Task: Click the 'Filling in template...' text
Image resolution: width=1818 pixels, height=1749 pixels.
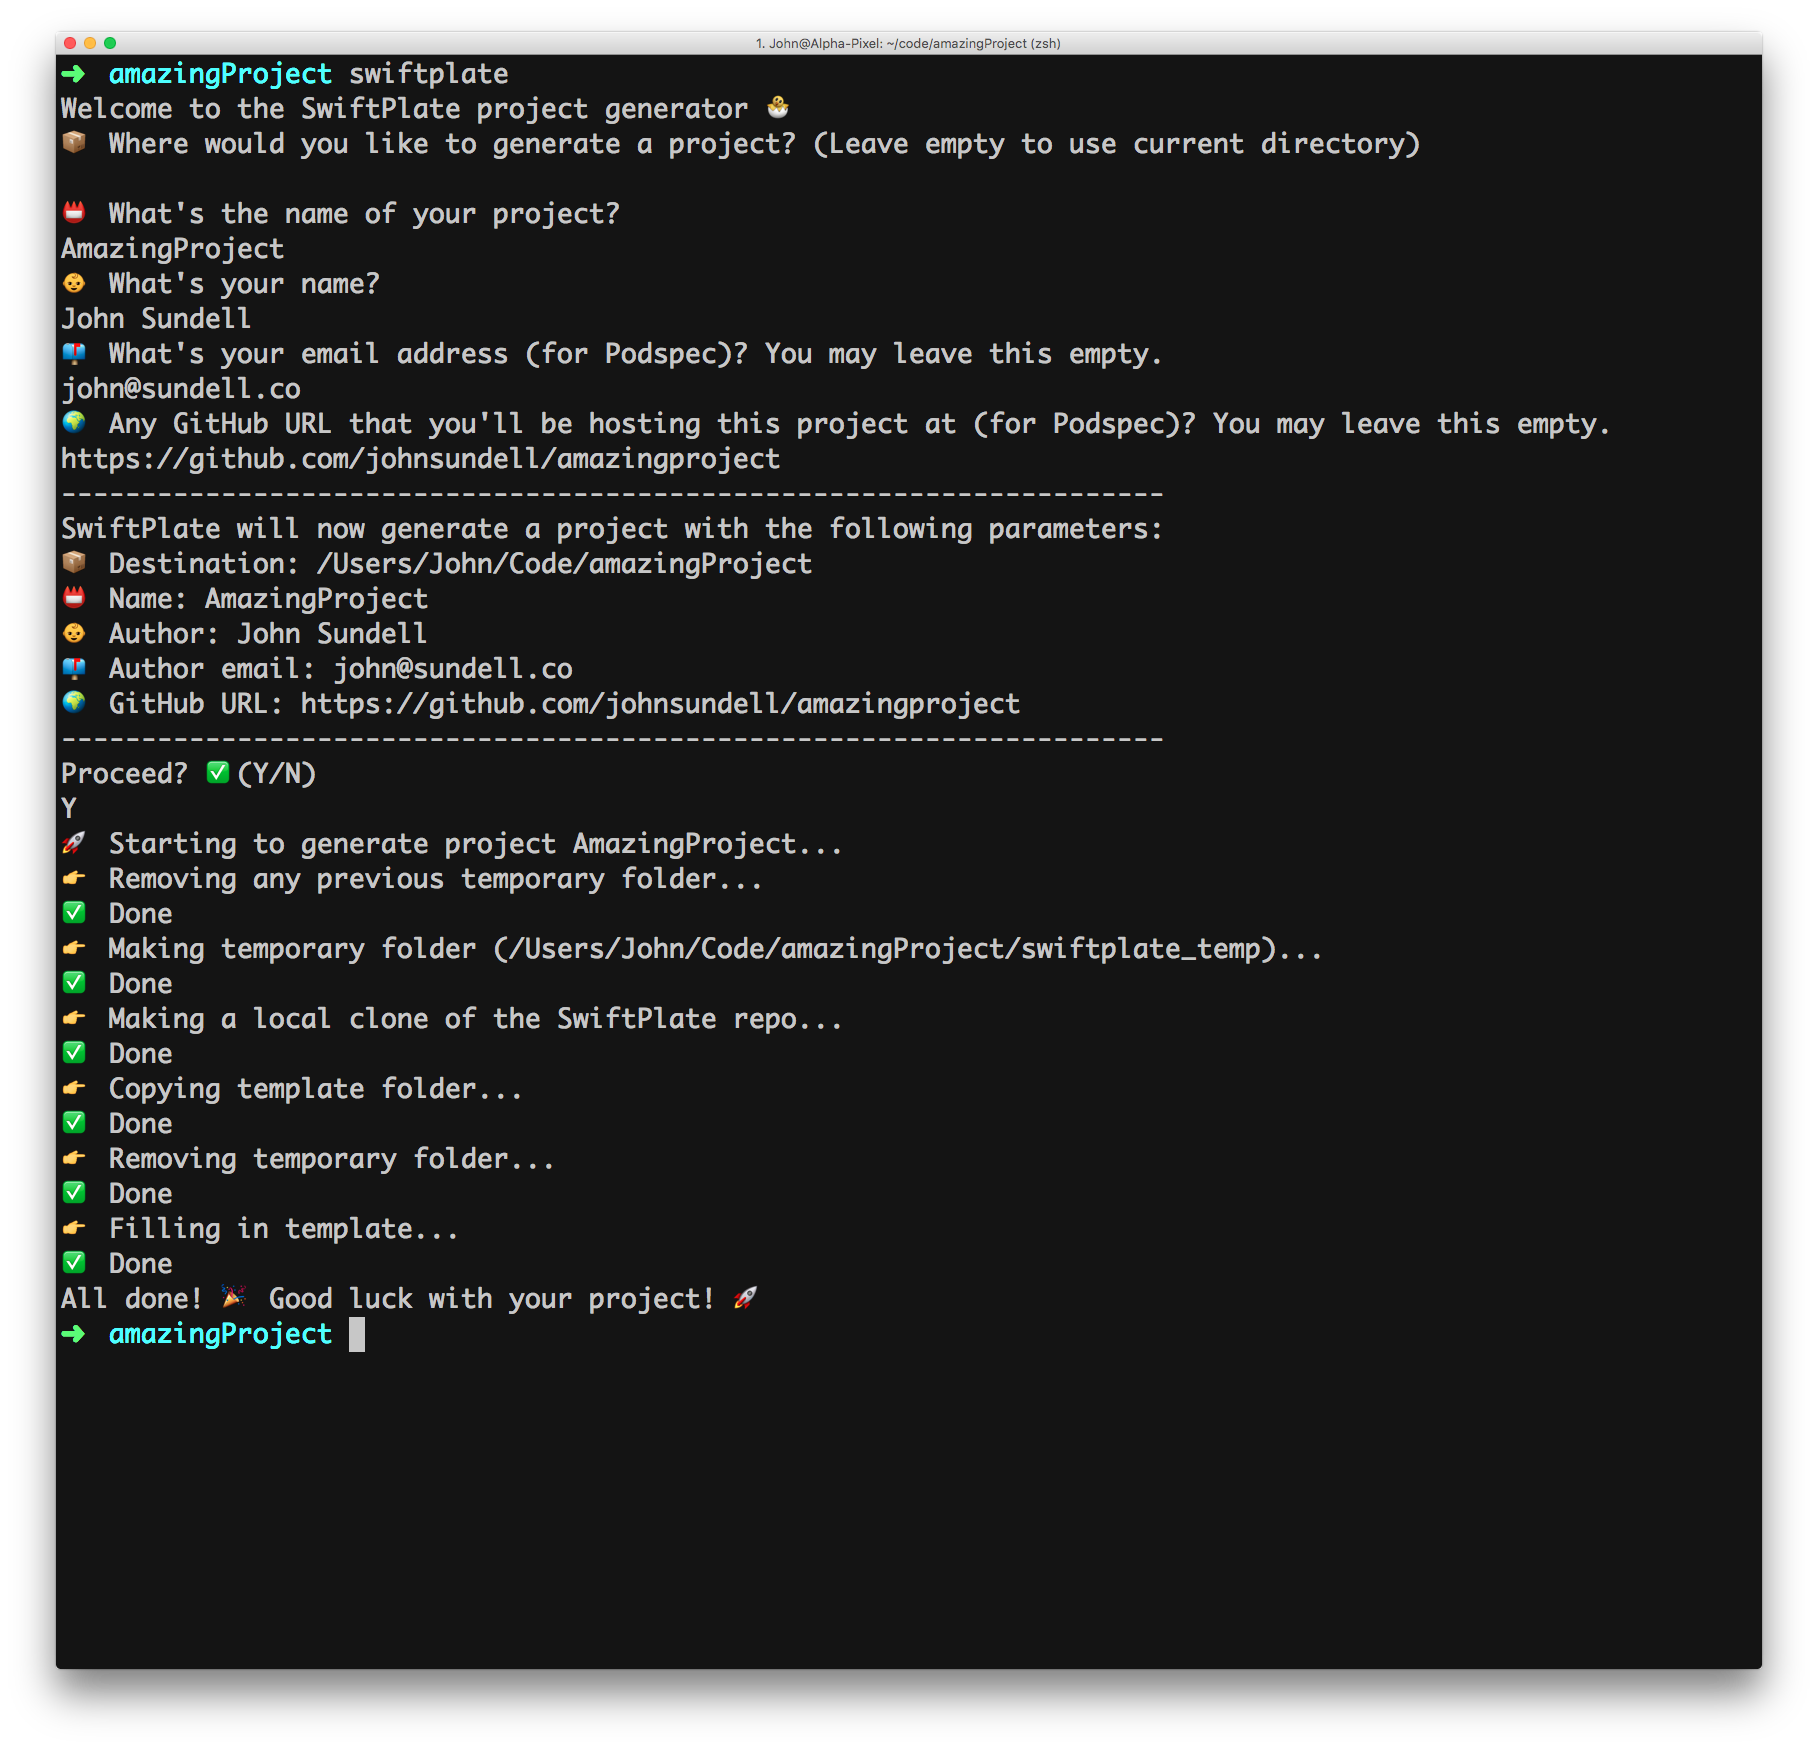Action: tap(284, 1229)
